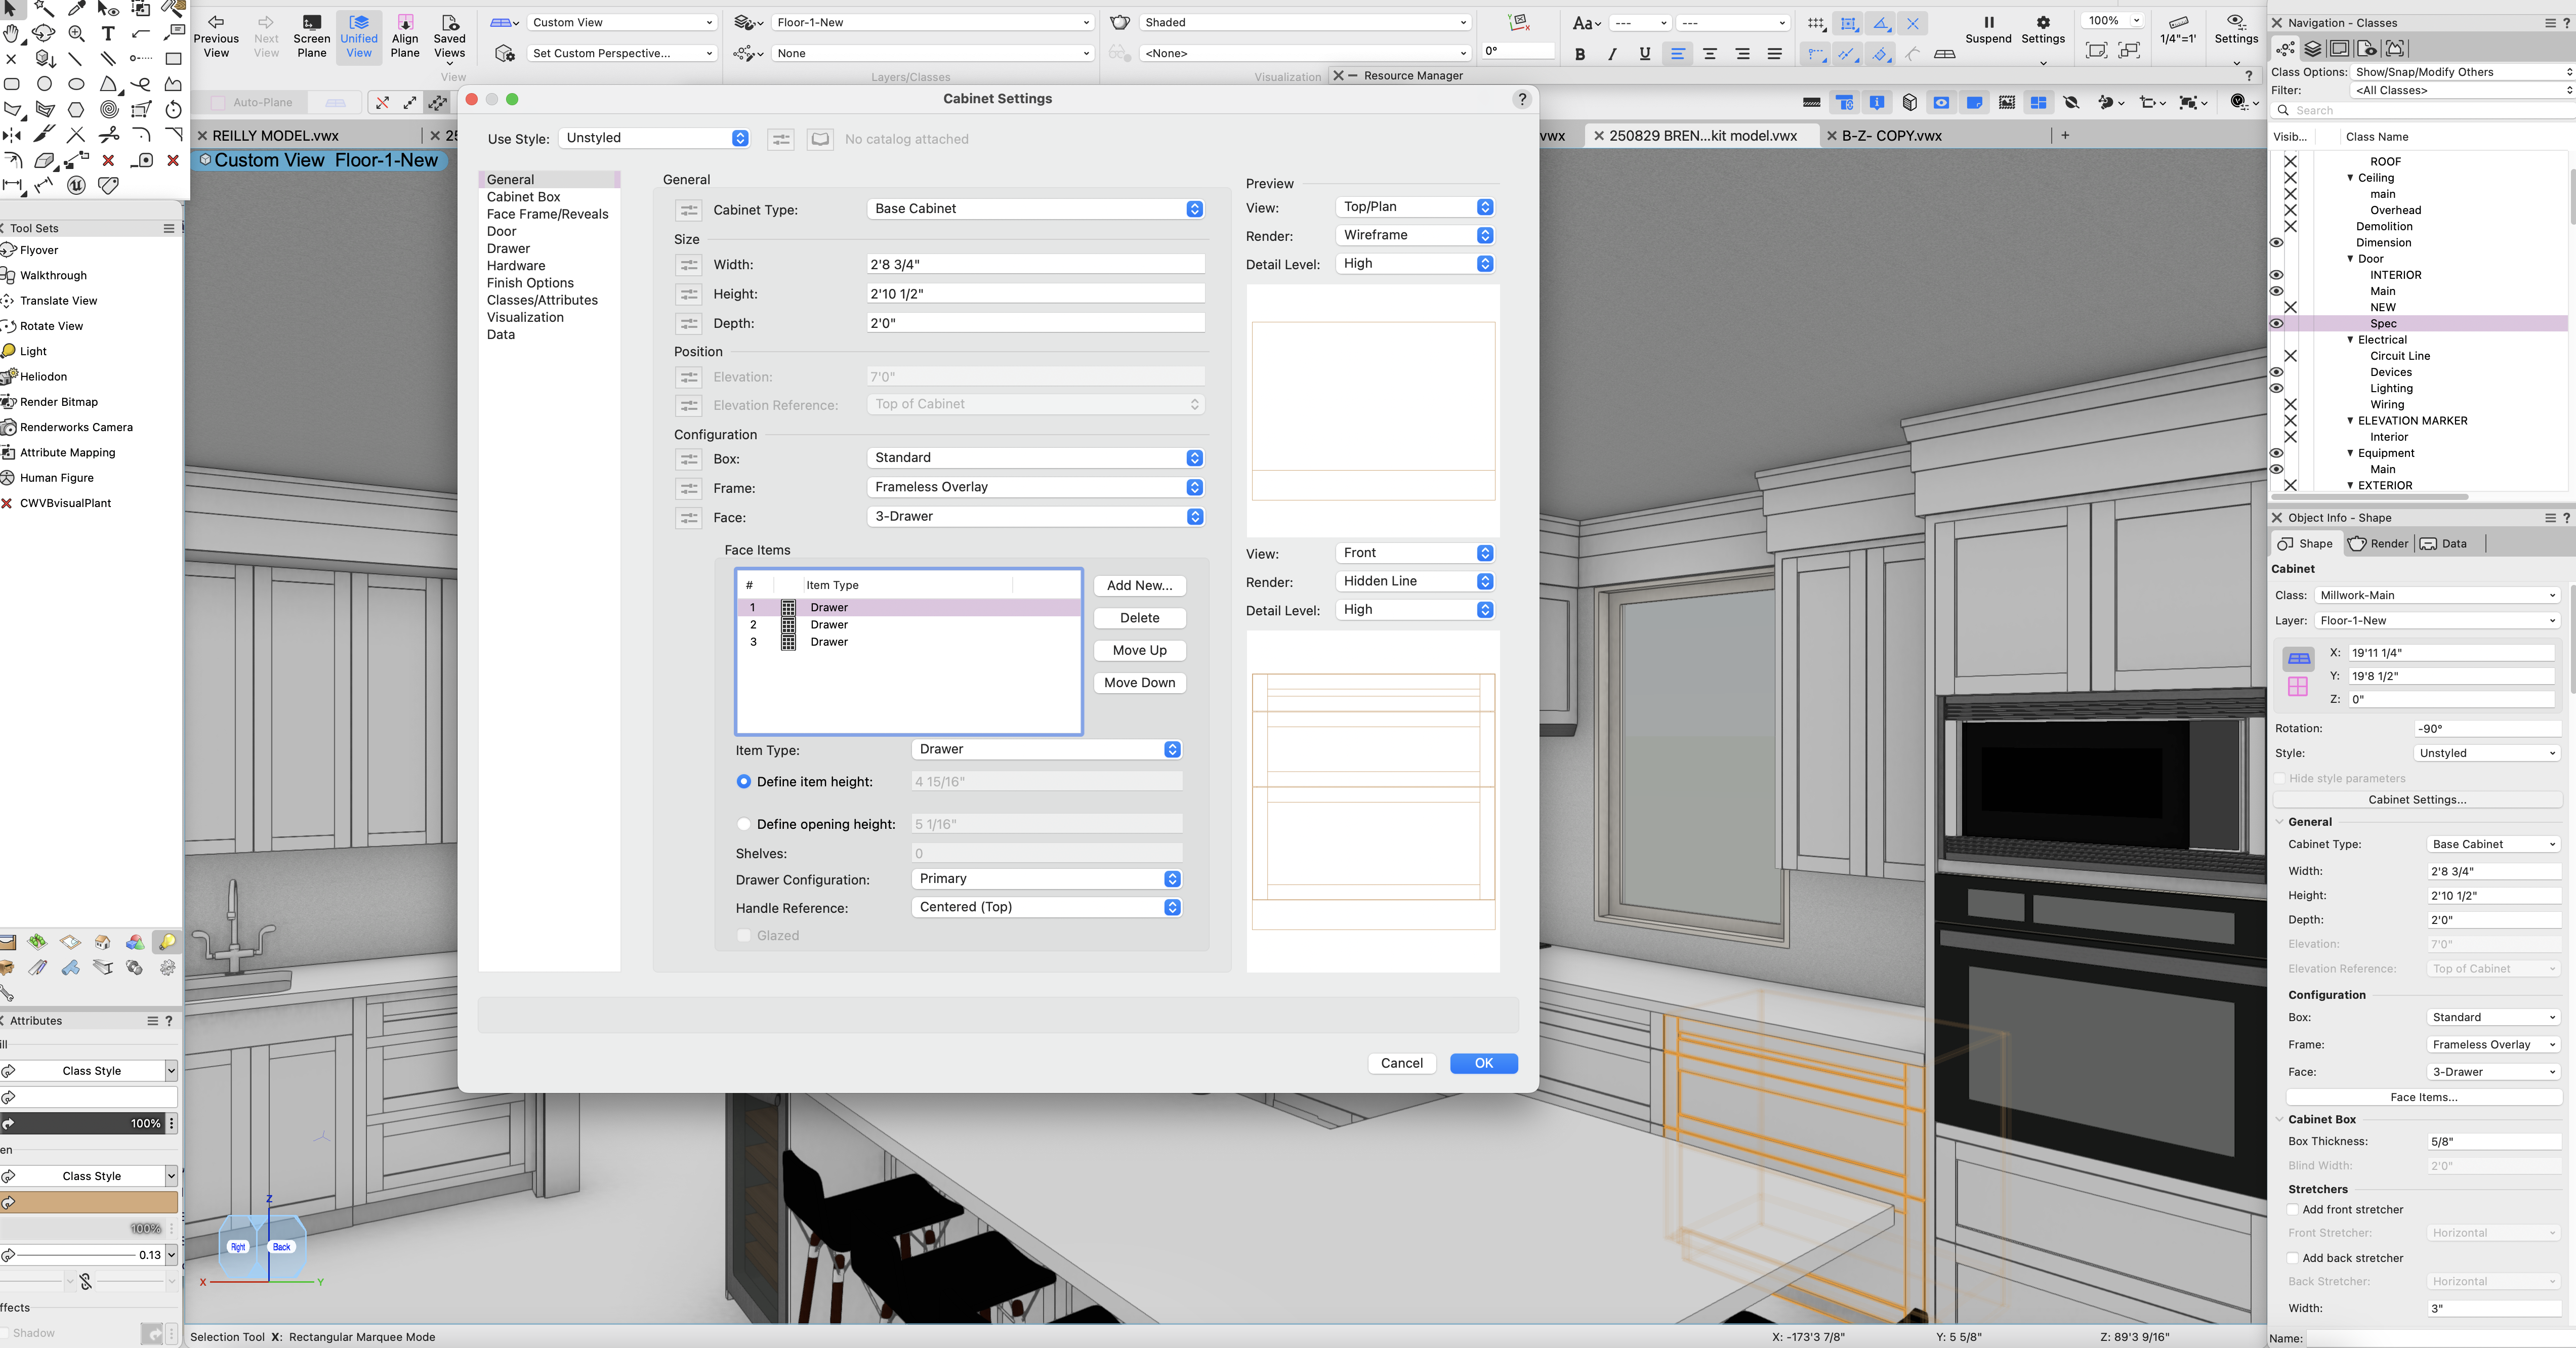2576x1348 pixels.
Task: Click OK to confirm Cabinet Settings
Action: [1483, 1063]
